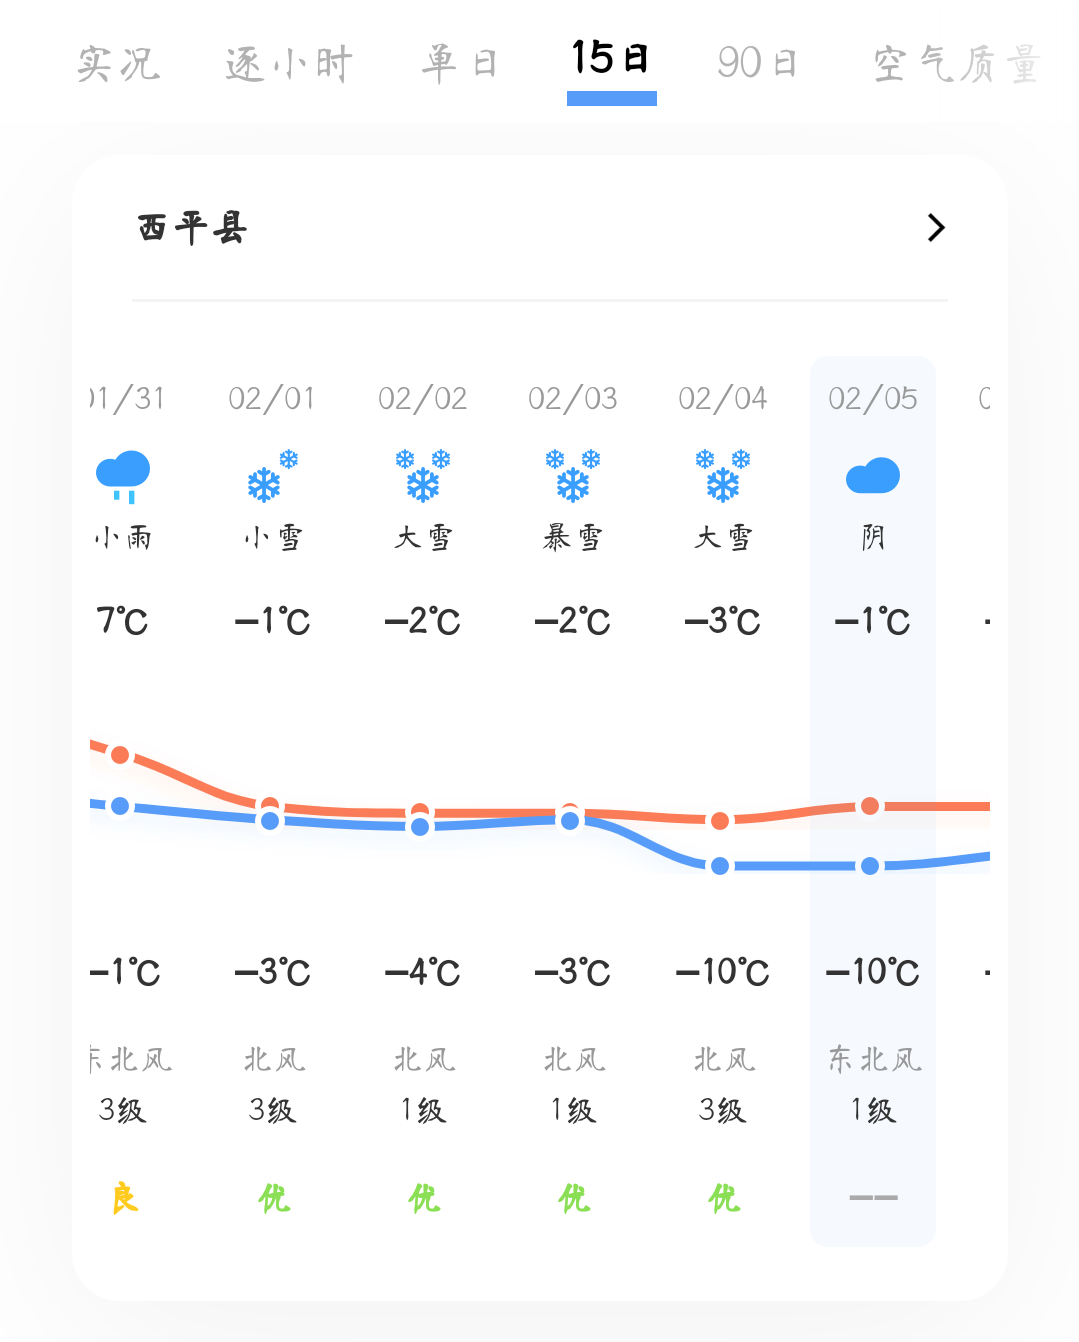Select the 15日 forecast tab
Screen dimensions: 1079x1342
point(611,60)
